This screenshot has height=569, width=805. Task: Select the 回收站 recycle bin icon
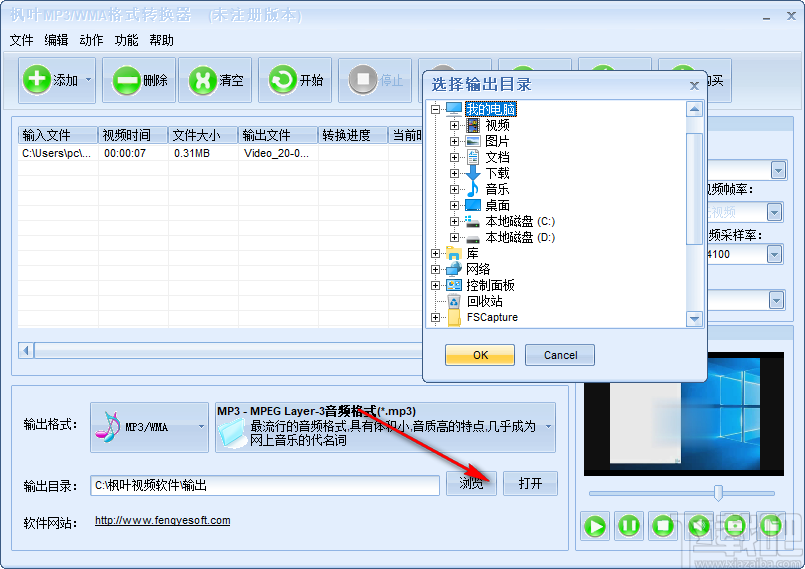coord(454,301)
